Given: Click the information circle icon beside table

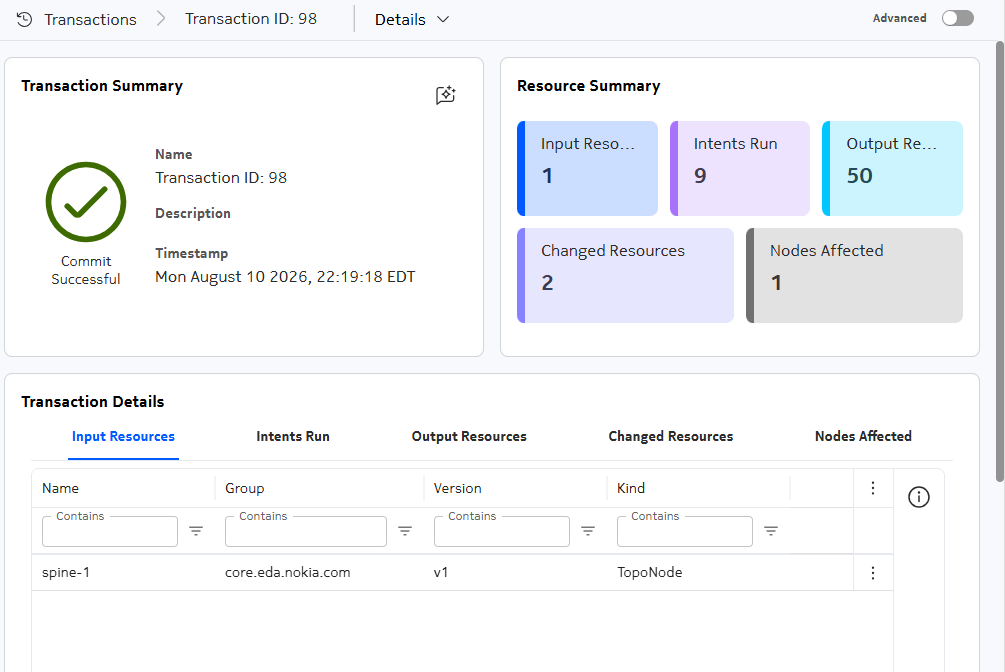Looking at the screenshot, I should click(918, 497).
